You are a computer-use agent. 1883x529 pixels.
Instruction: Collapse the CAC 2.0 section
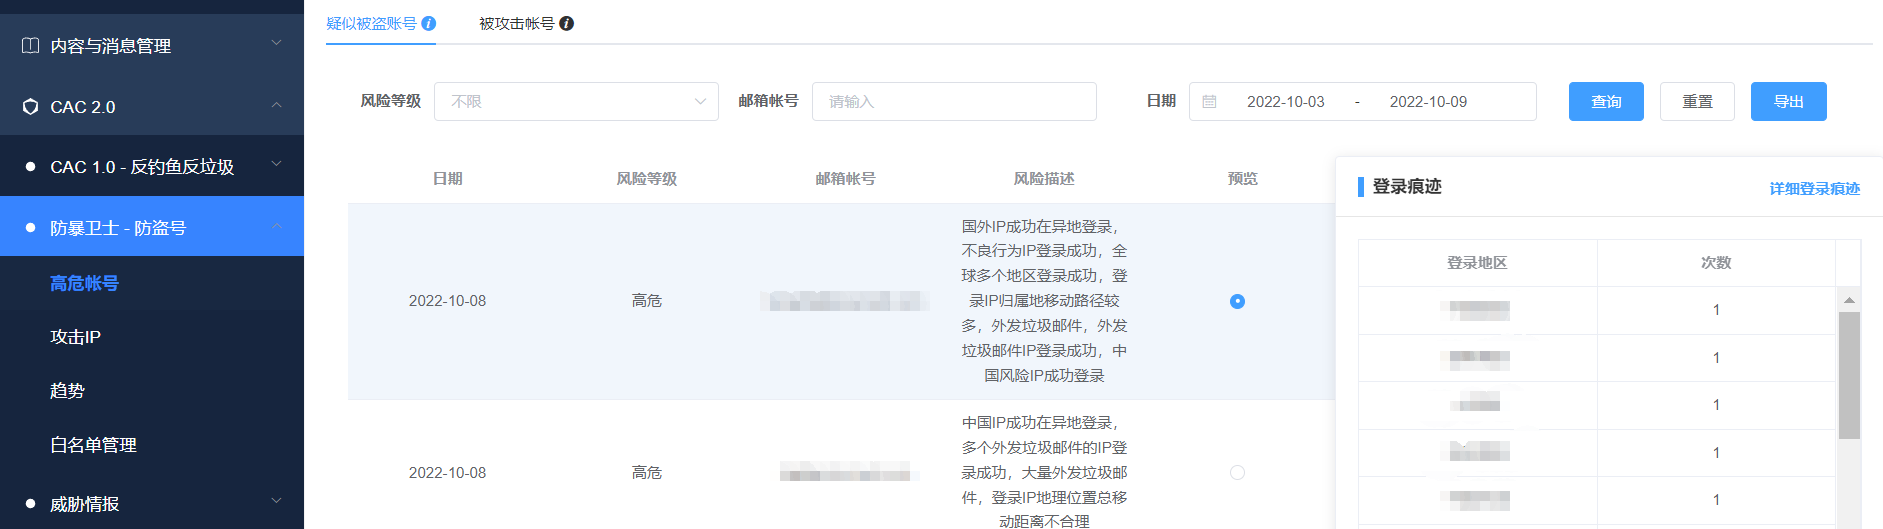(x=277, y=105)
